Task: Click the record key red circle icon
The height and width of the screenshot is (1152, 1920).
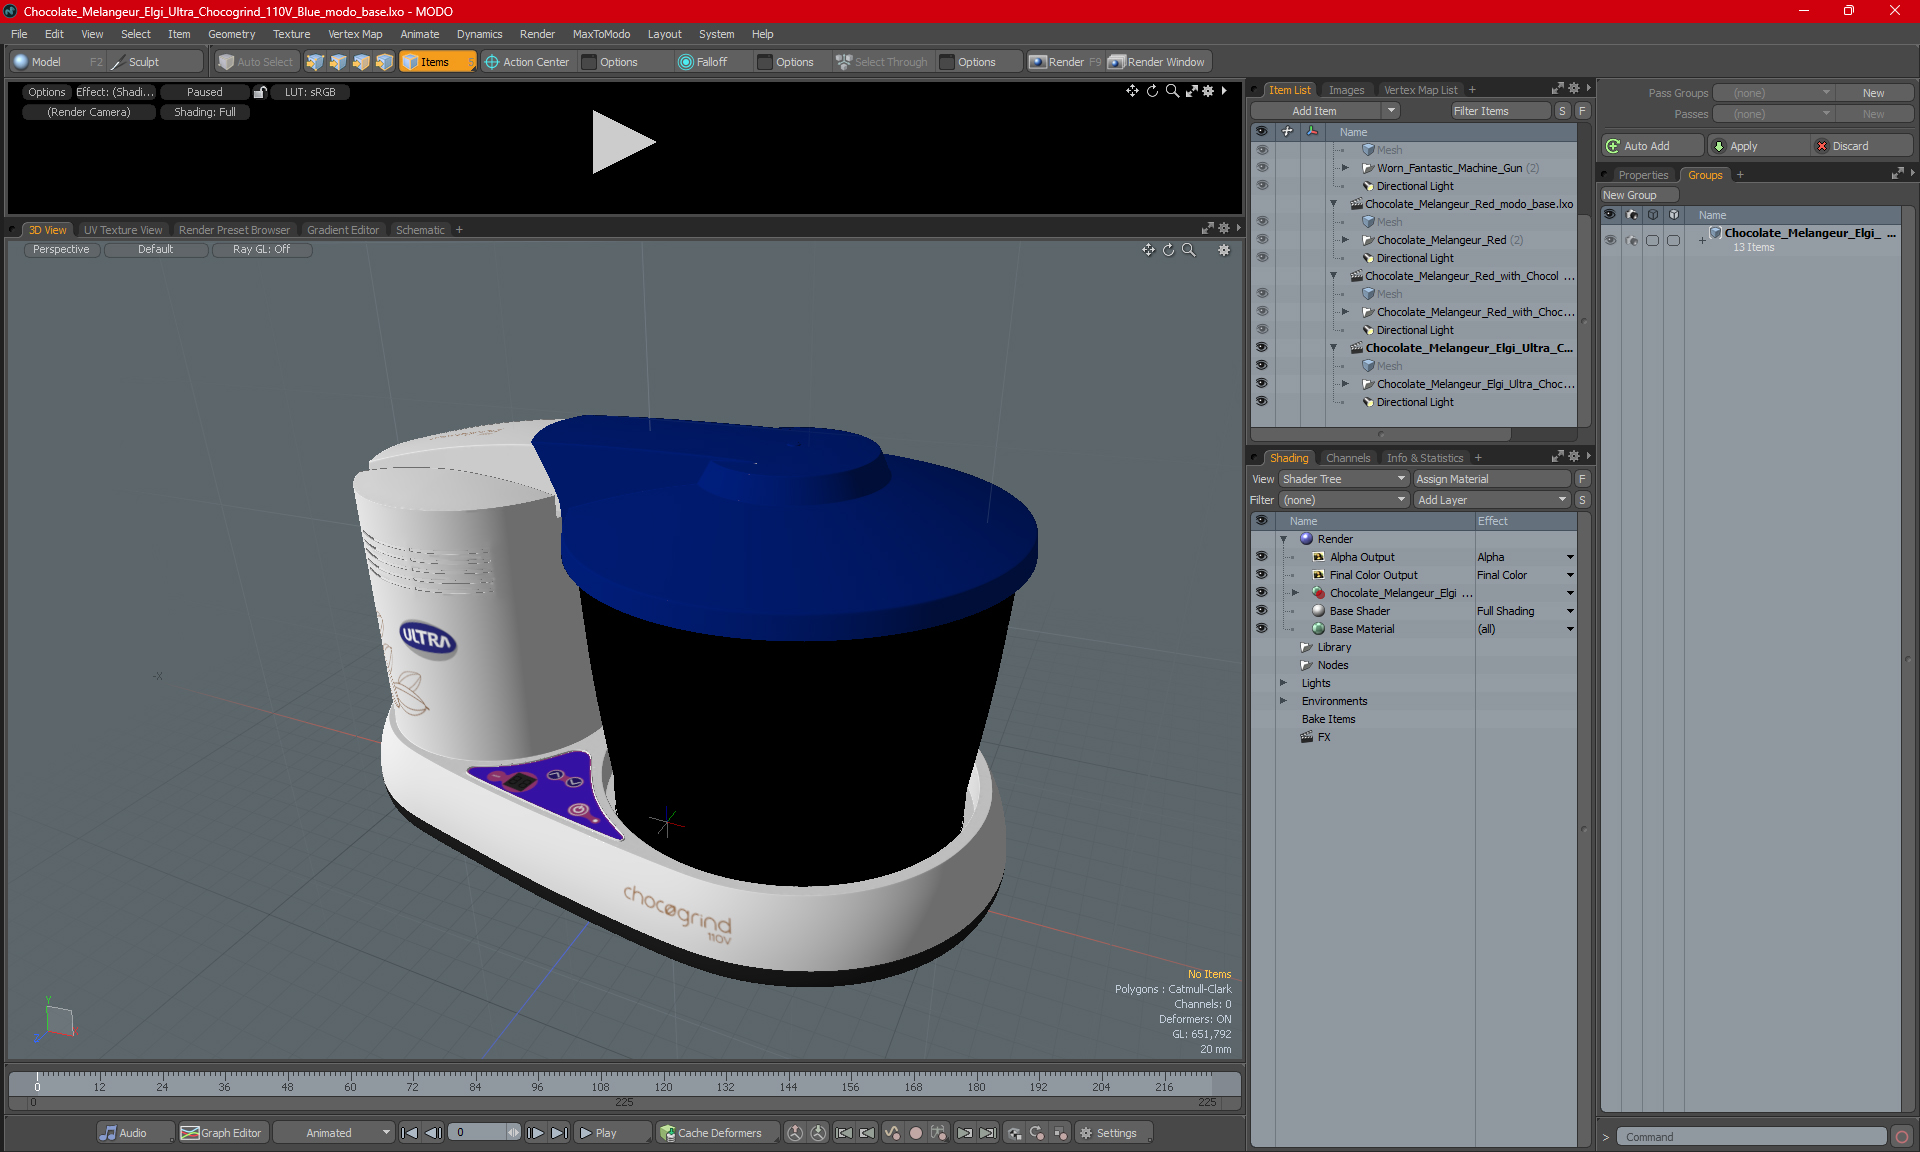Action: click(915, 1133)
